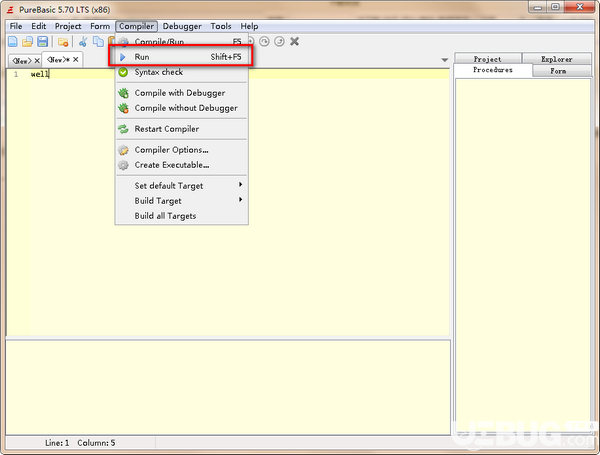Click the Restart Compiler arrows icon
The image size is (600, 455).
pyautogui.click(x=123, y=129)
